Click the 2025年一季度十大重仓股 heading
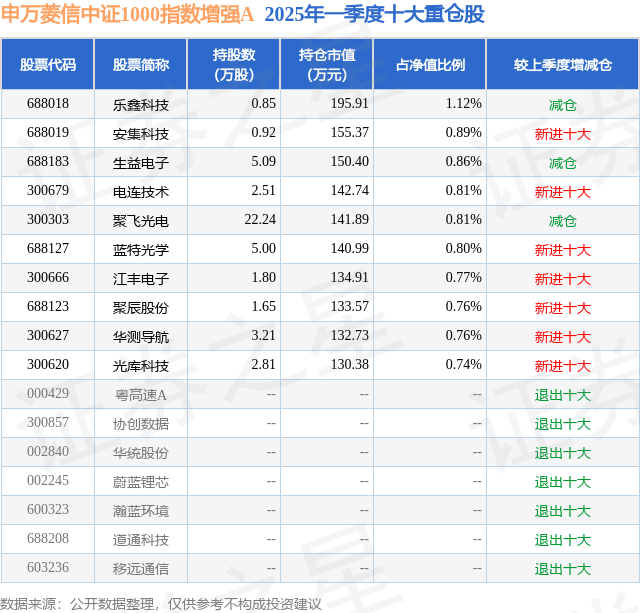640x613 pixels. (x=375, y=14)
